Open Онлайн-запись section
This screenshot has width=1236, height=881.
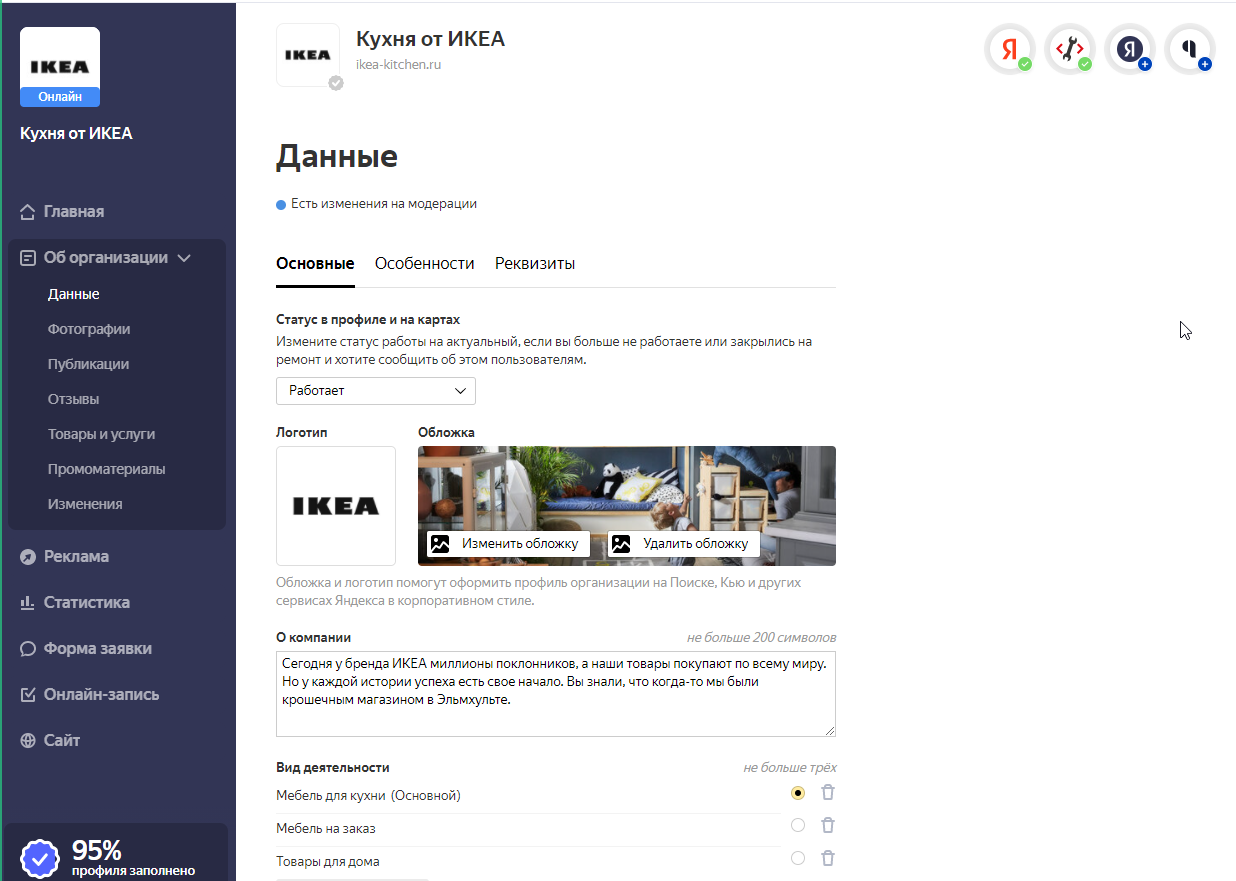coord(101,695)
